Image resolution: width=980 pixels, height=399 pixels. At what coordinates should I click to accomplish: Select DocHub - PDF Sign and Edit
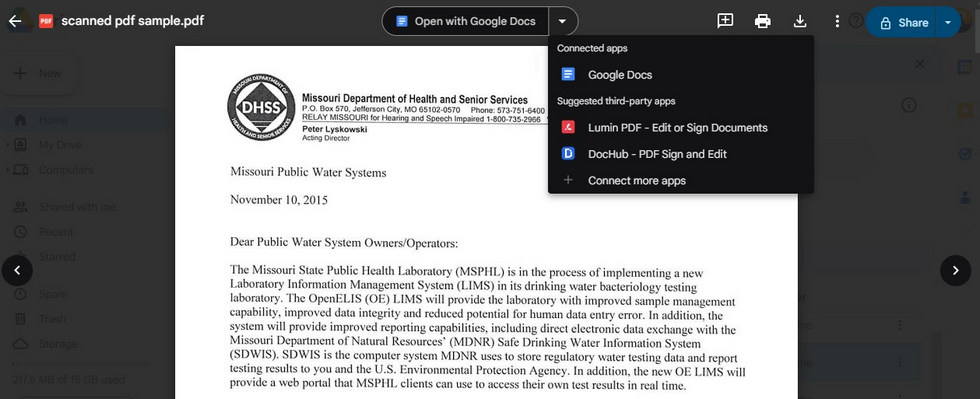click(681, 154)
